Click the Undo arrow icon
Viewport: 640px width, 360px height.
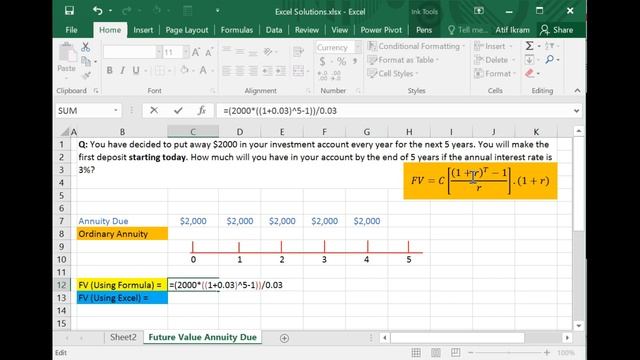click(x=97, y=11)
